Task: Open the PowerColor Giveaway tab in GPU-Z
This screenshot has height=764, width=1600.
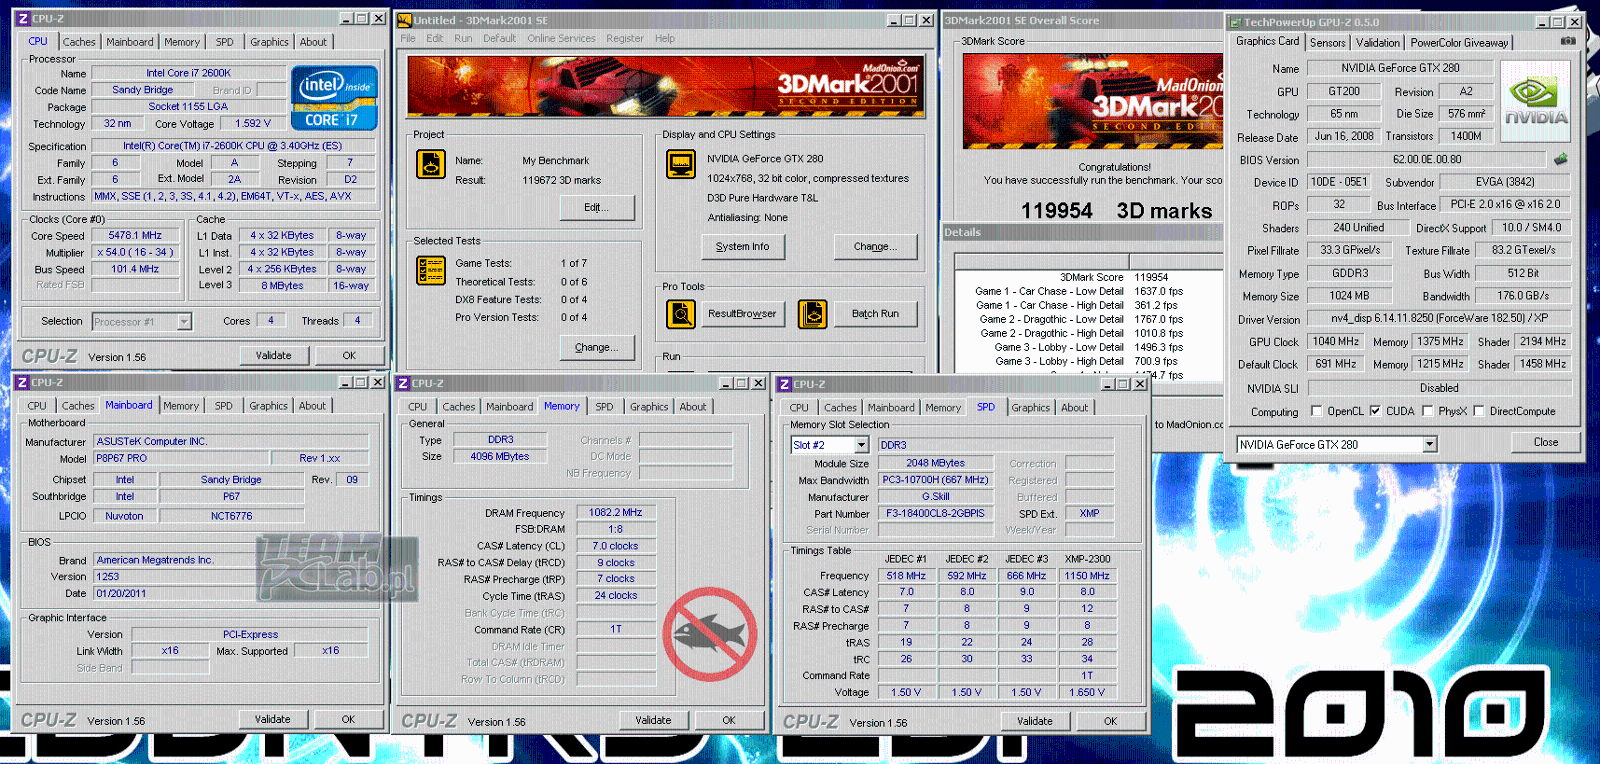Action: 1459,42
